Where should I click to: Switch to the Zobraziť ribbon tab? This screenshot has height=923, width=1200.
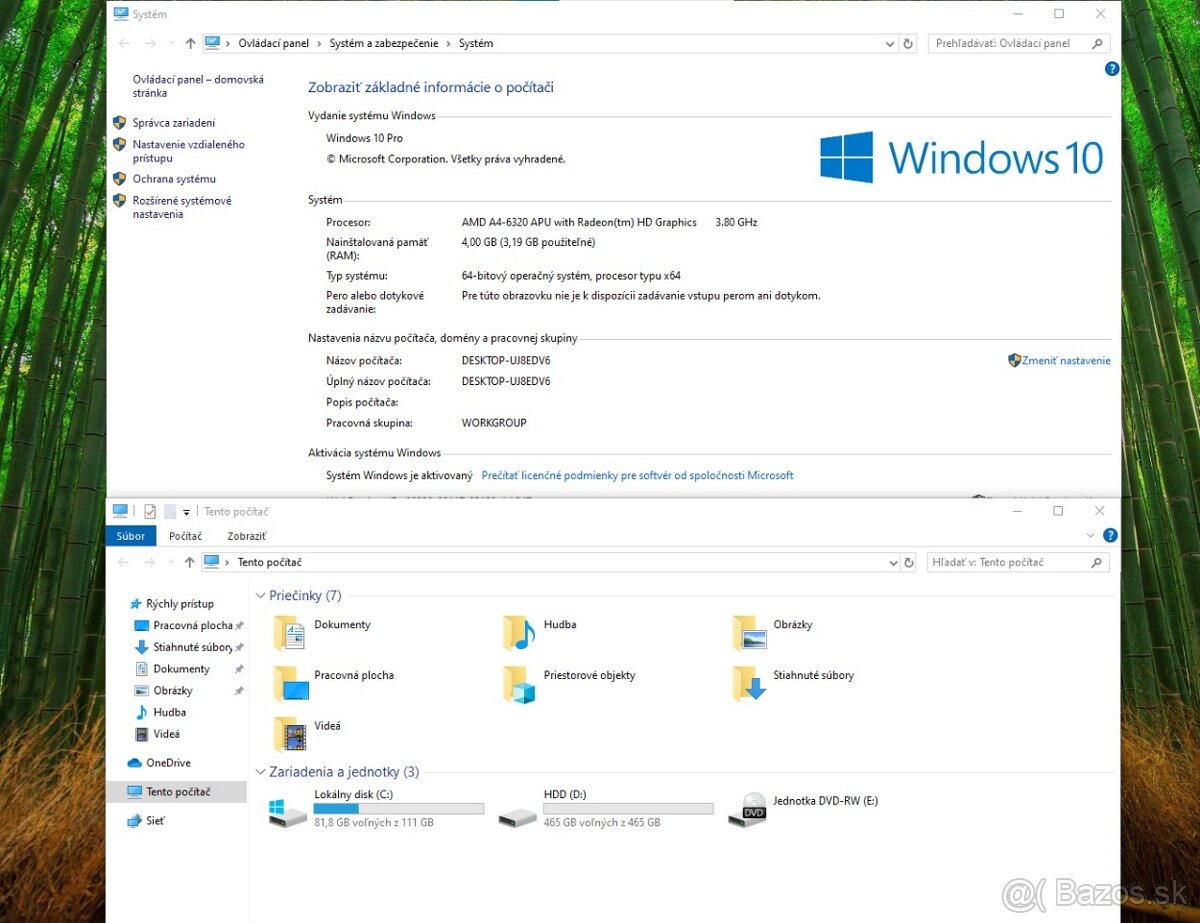(246, 536)
